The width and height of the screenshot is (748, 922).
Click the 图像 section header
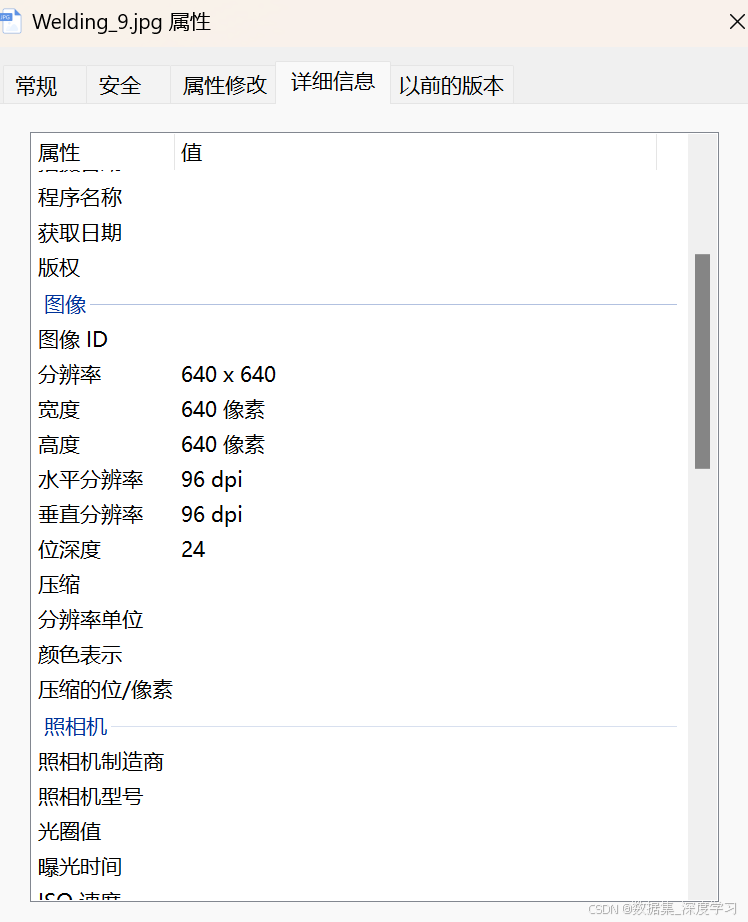(x=65, y=305)
